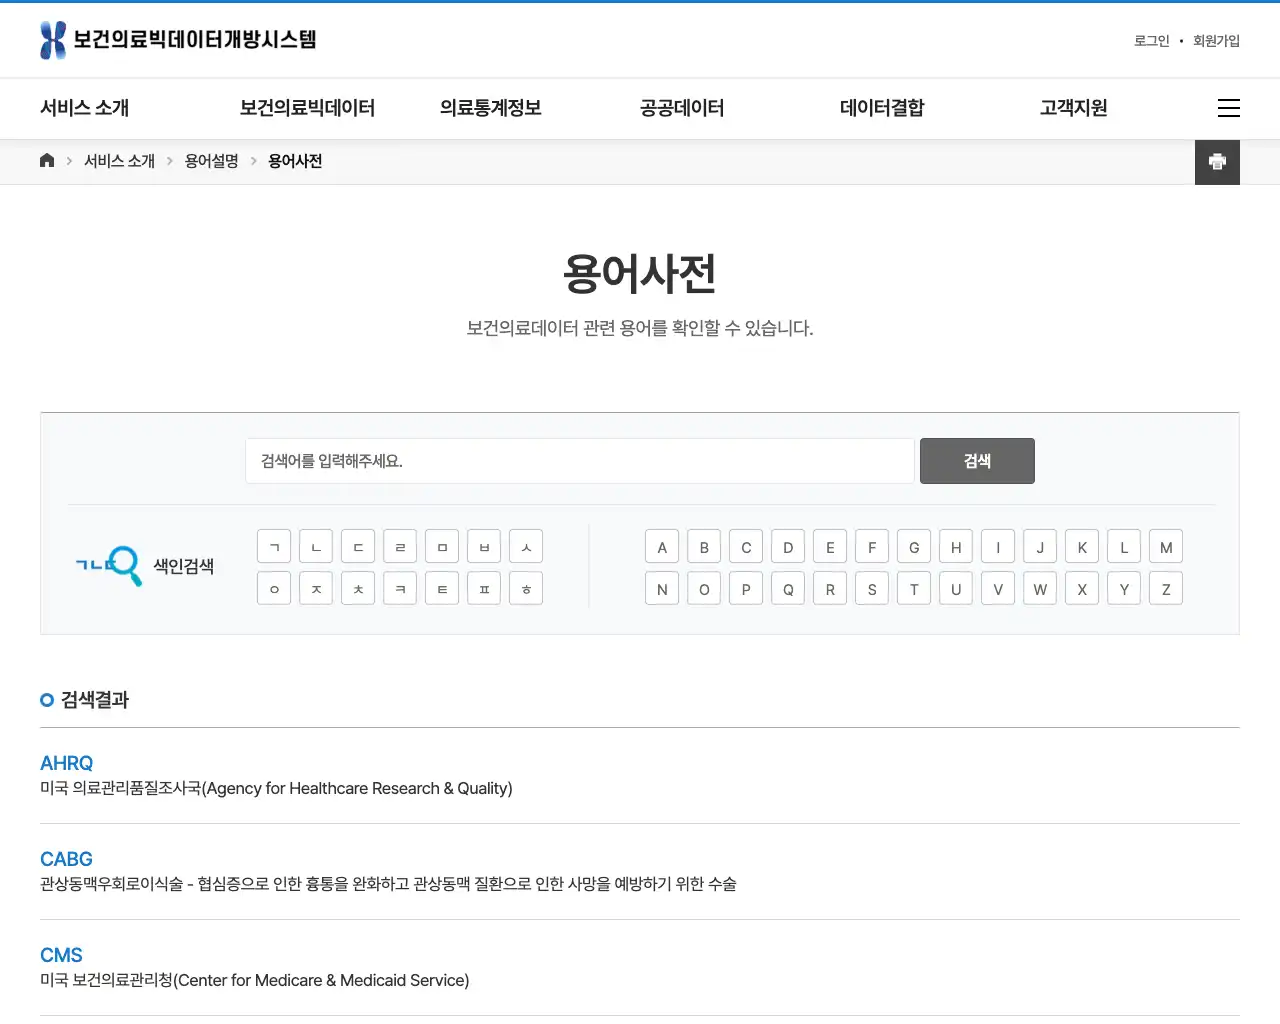
Task: Select index letter E
Action: point(830,547)
